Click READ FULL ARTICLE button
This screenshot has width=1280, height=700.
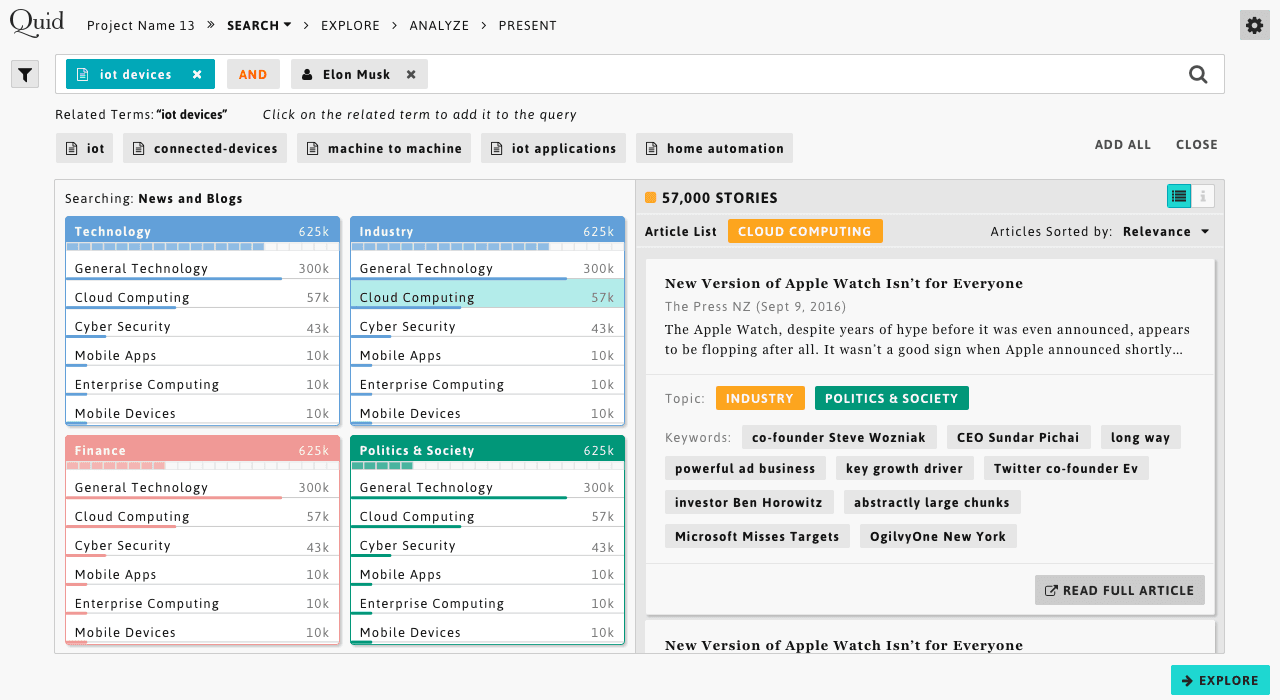click(1120, 590)
